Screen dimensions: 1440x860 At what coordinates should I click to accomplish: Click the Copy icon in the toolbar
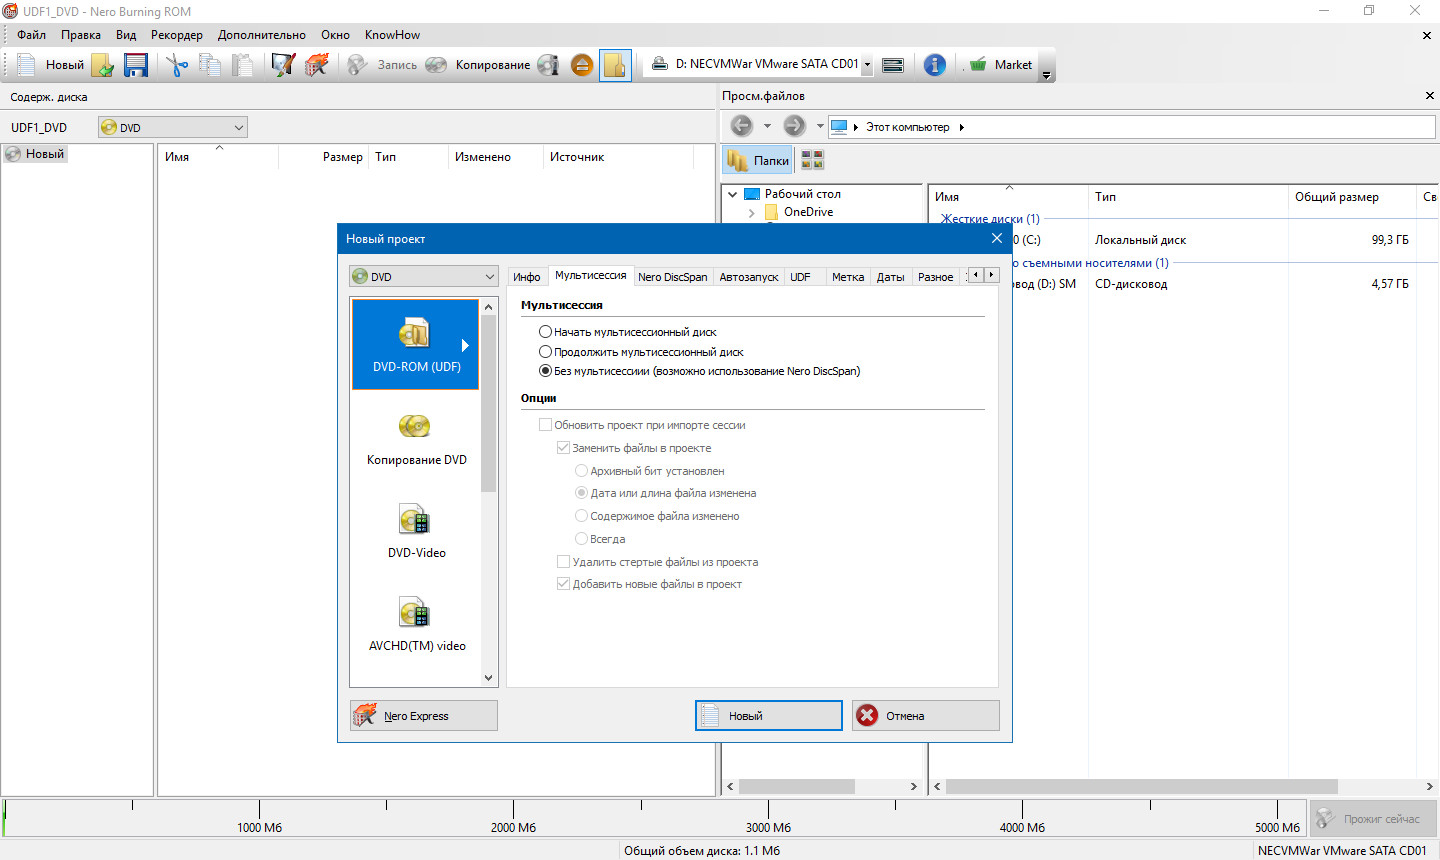[210, 65]
